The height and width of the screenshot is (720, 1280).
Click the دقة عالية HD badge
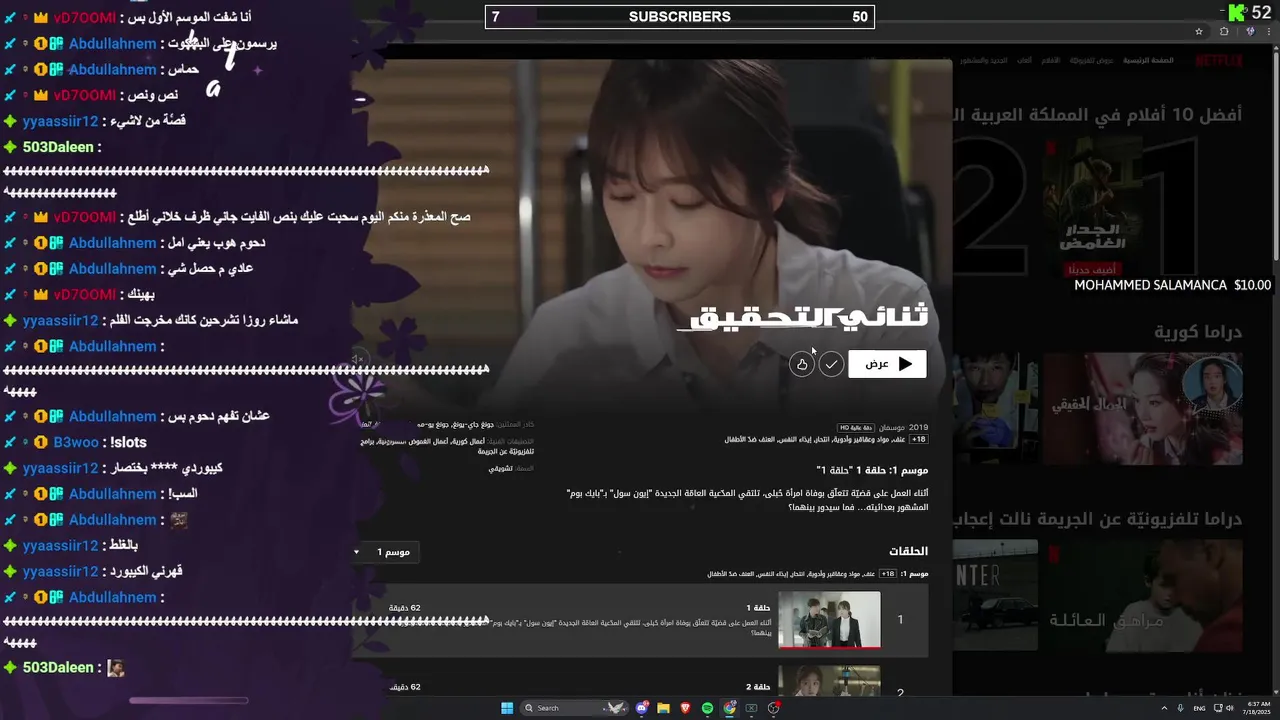tap(855, 428)
